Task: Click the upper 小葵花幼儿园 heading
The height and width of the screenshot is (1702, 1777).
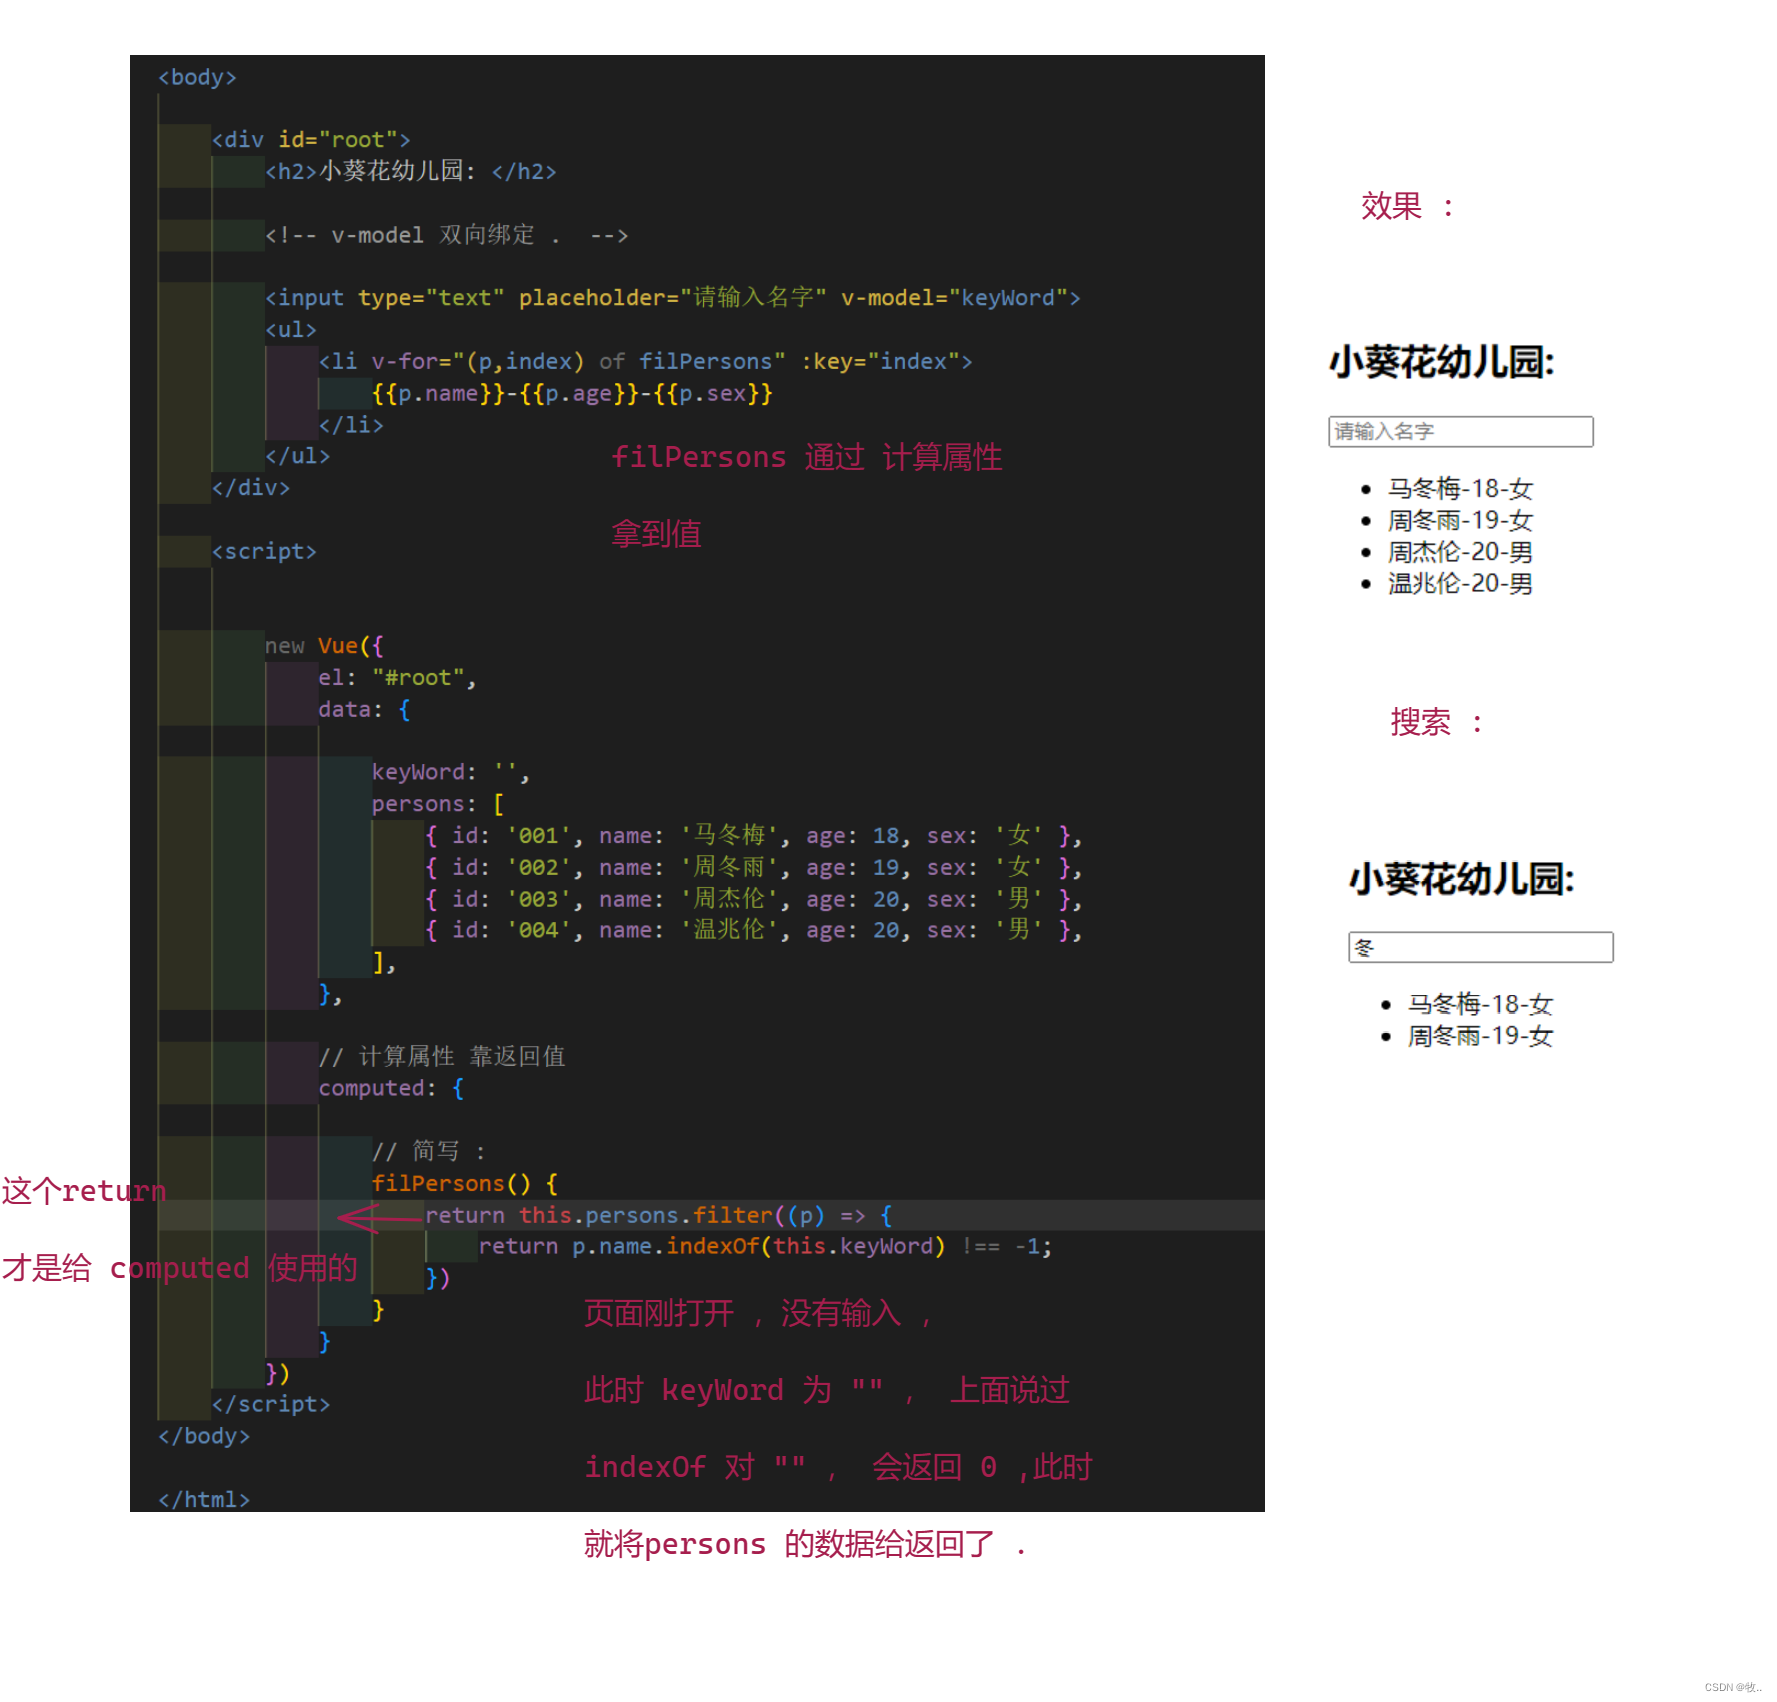Action: [1441, 362]
